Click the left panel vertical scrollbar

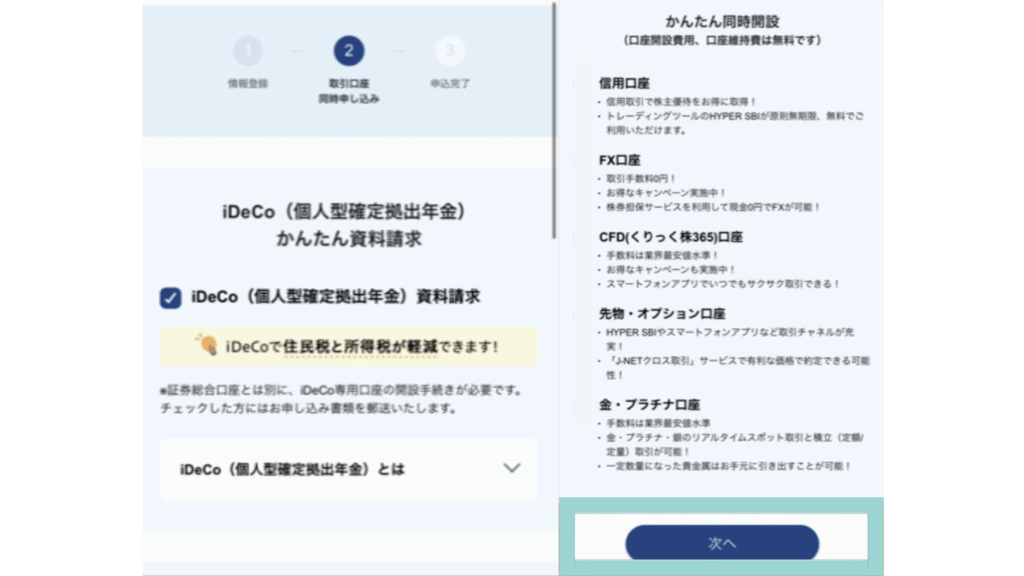(556, 120)
